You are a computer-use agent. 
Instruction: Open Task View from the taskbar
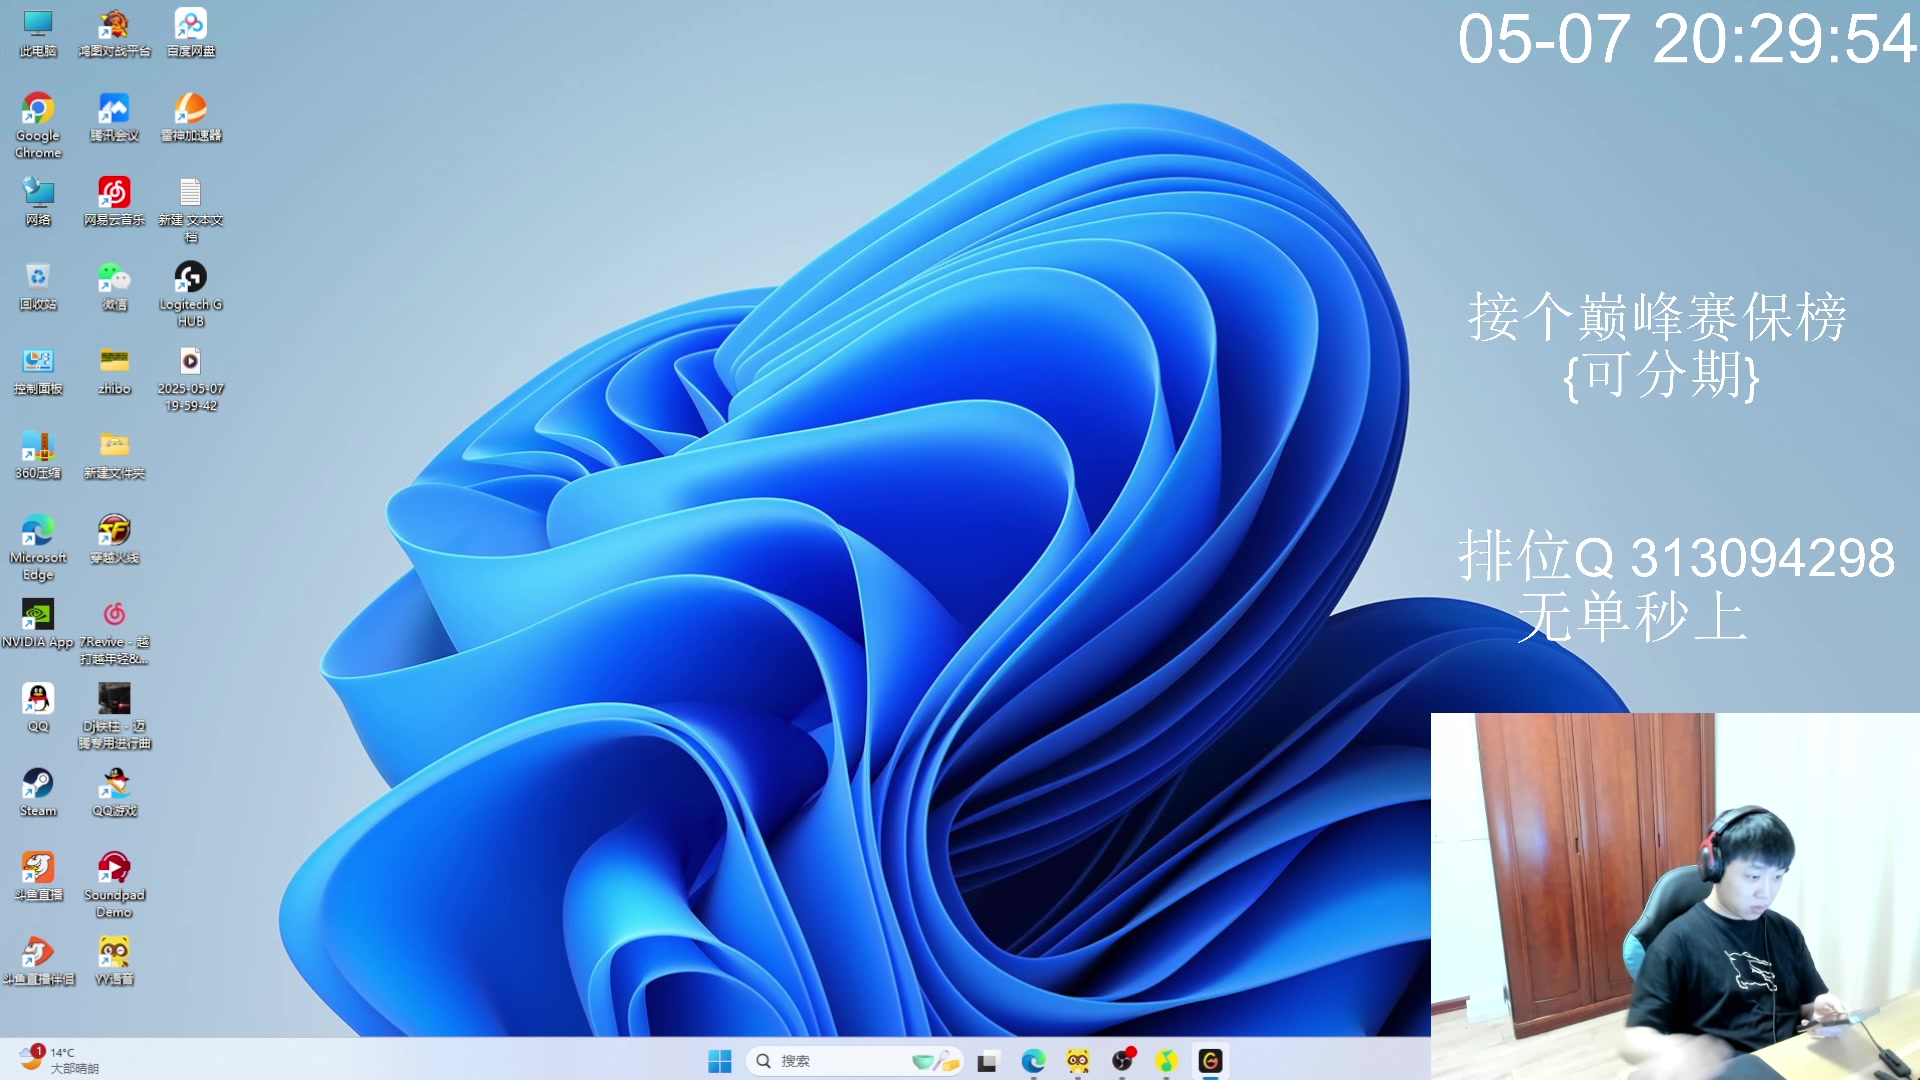pyautogui.click(x=988, y=1061)
